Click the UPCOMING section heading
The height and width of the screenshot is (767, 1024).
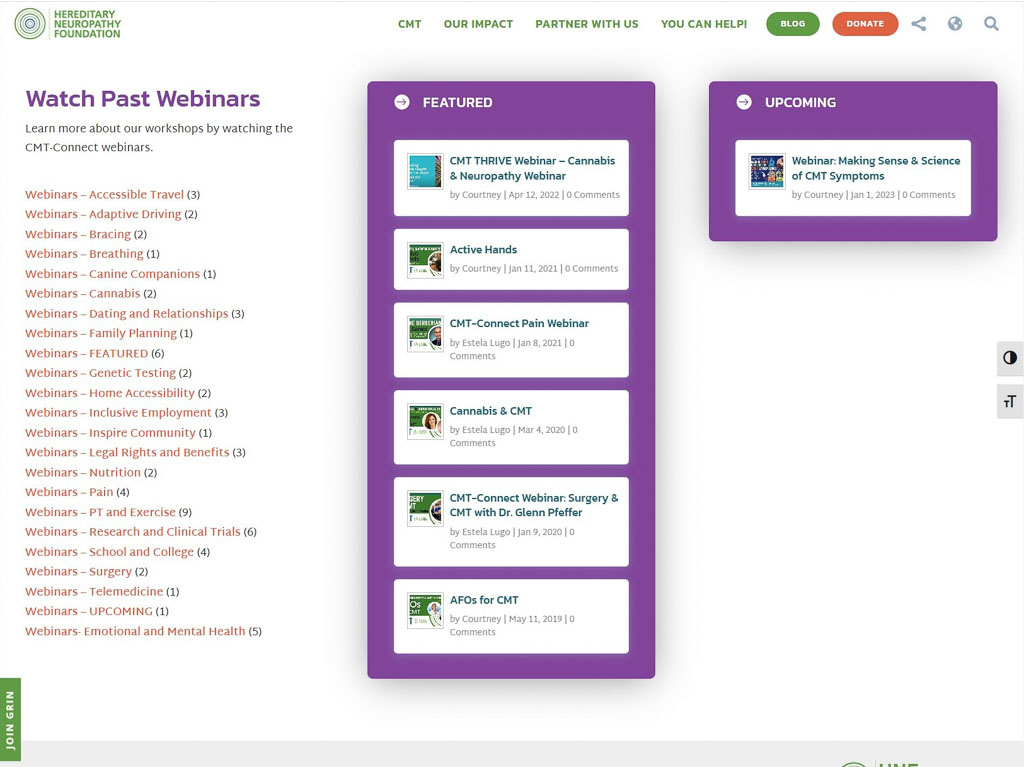pyautogui.click(x=800, y=103)
